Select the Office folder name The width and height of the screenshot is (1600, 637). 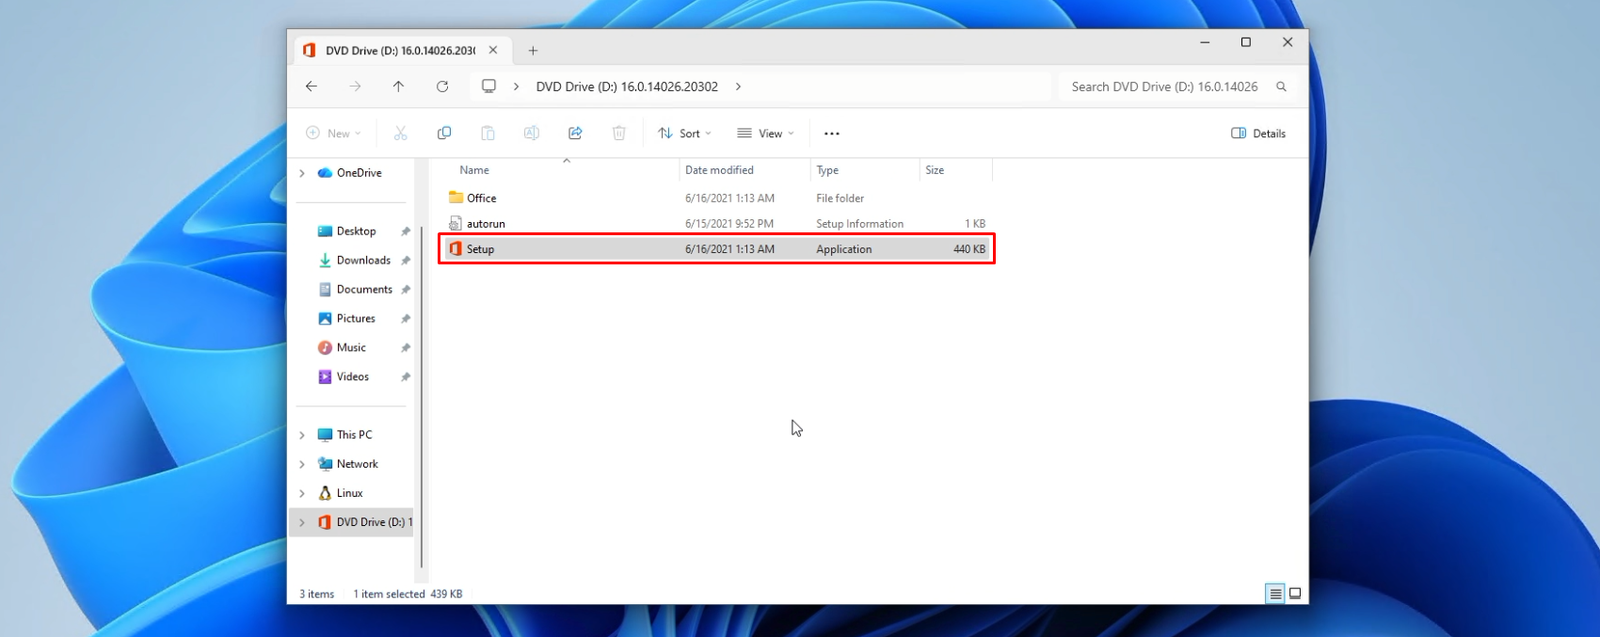coord(481,198)
